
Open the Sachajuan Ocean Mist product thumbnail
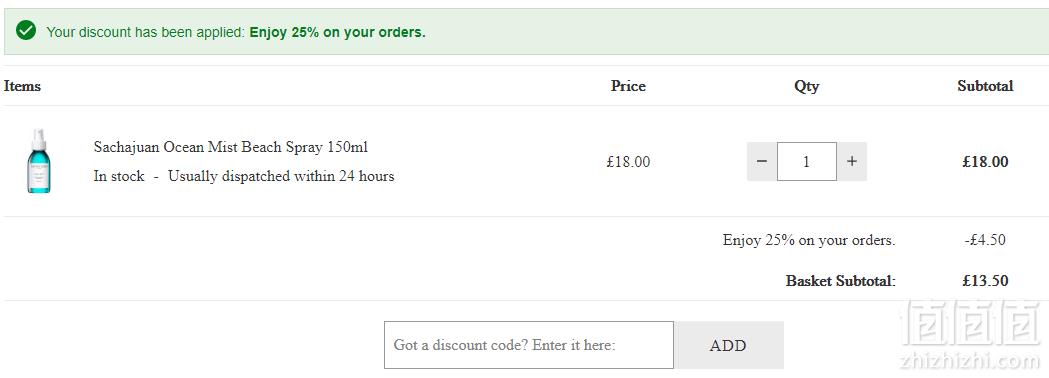[39, 161]
